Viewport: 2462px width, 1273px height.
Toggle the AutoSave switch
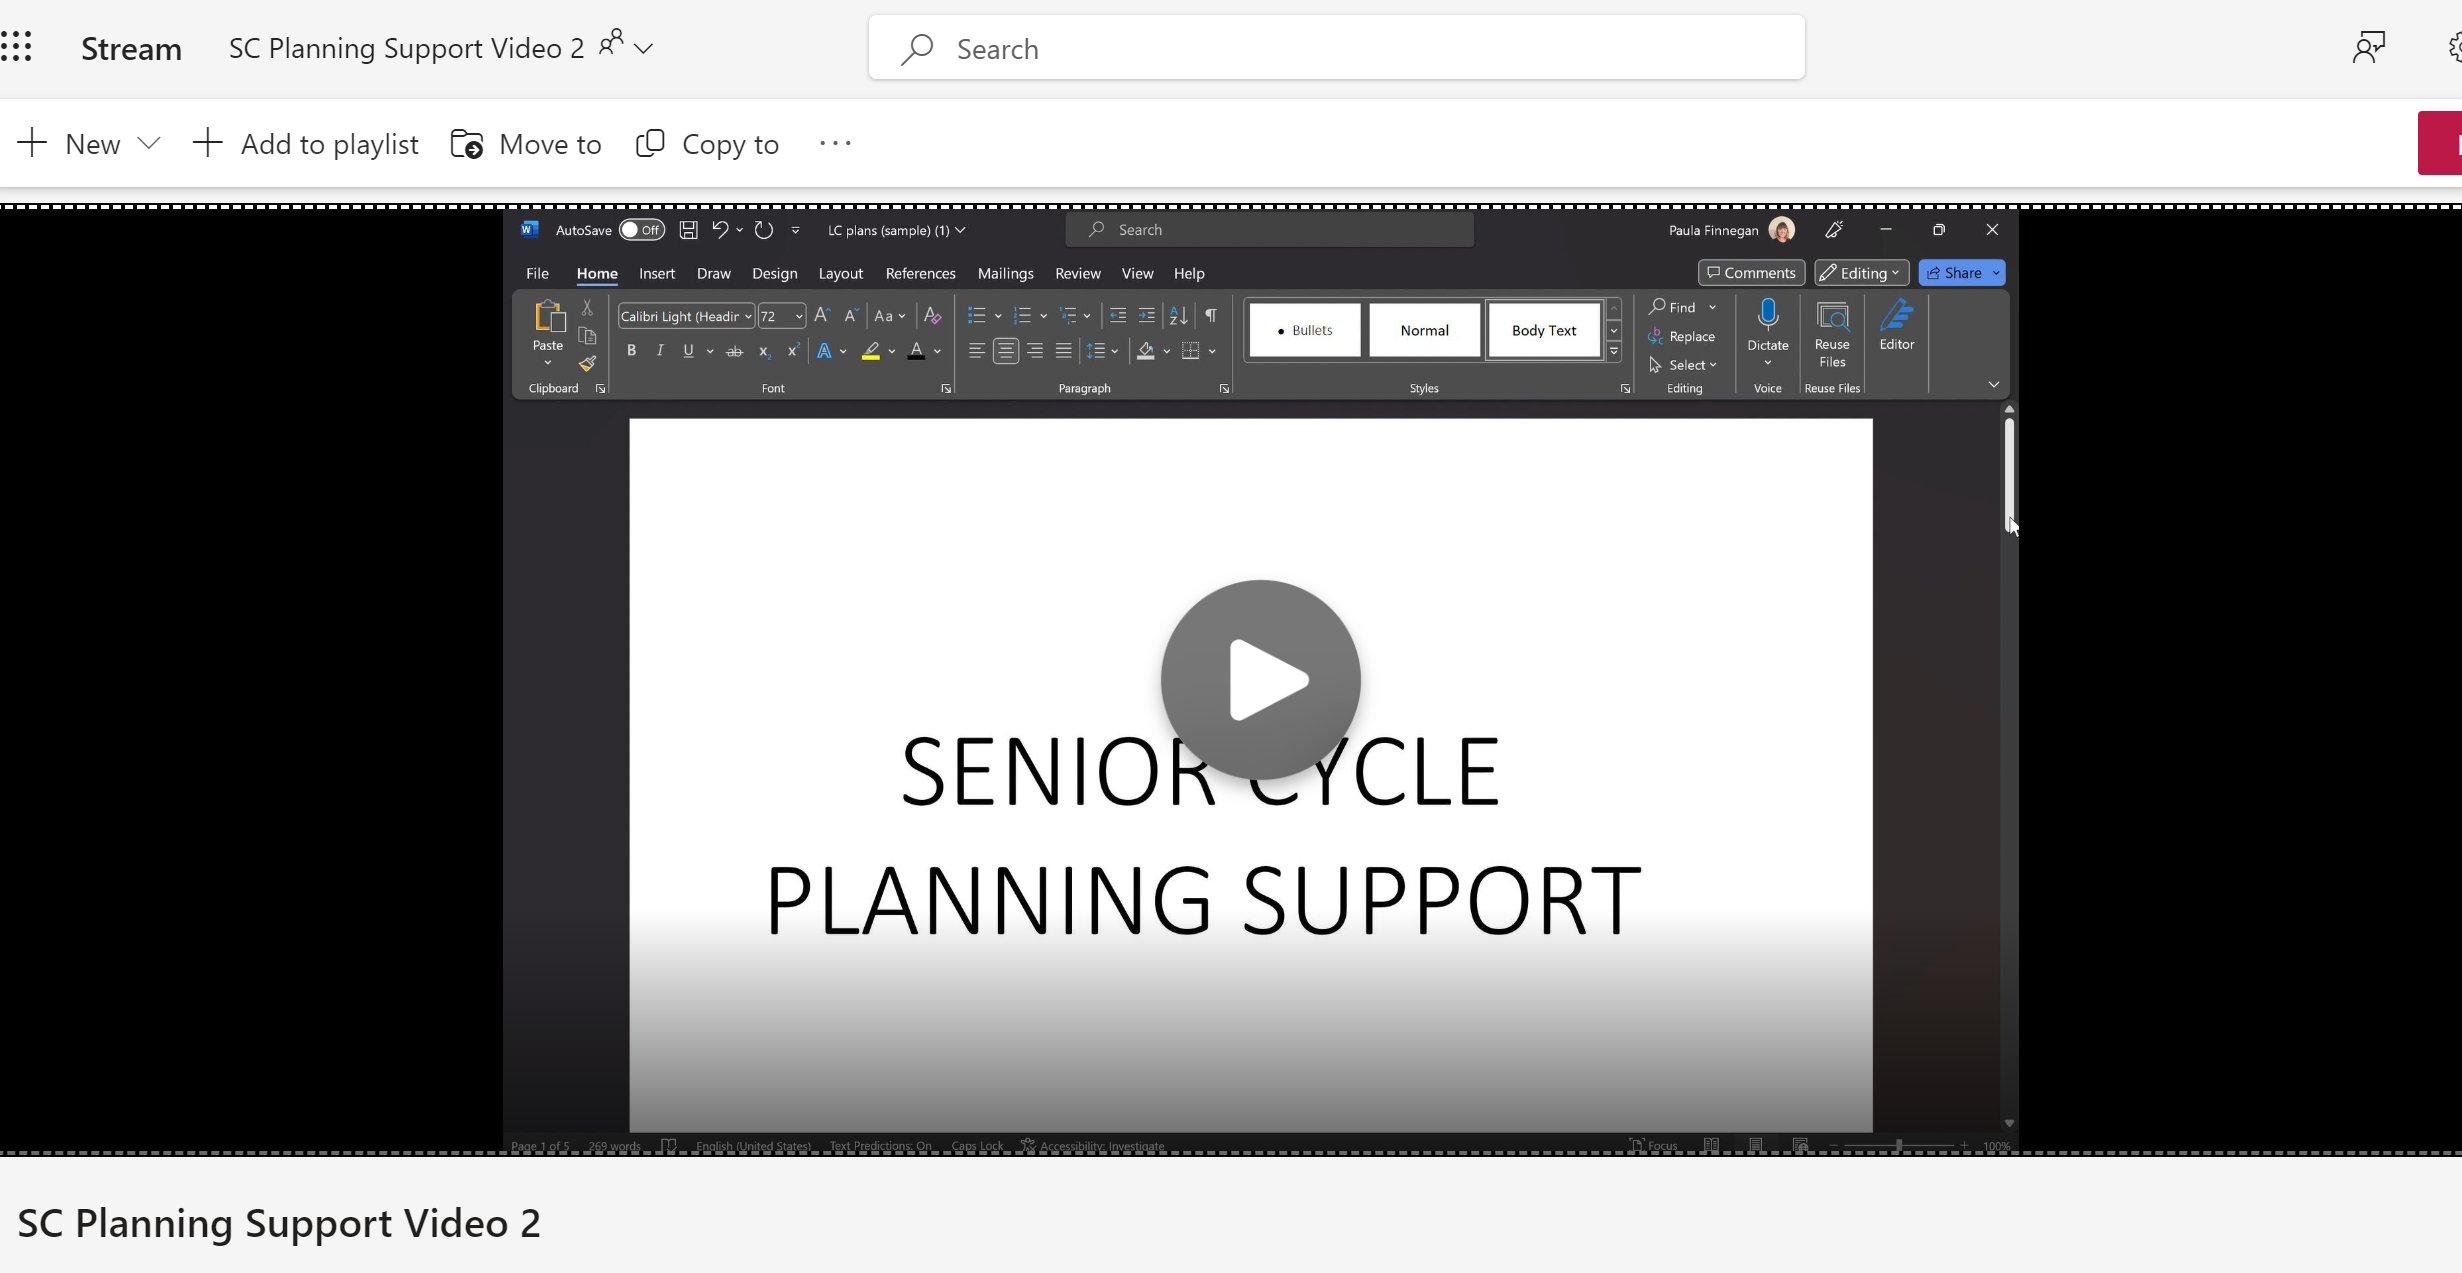click(x=641, y=230)
